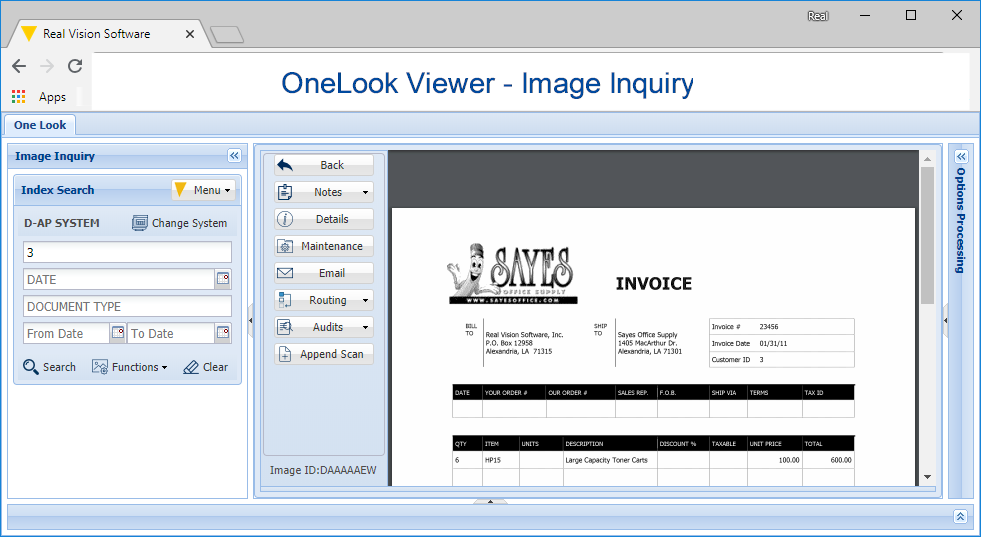Open Maintenance for this image
This screenshot has height=537, width=981.
(323, 246)
